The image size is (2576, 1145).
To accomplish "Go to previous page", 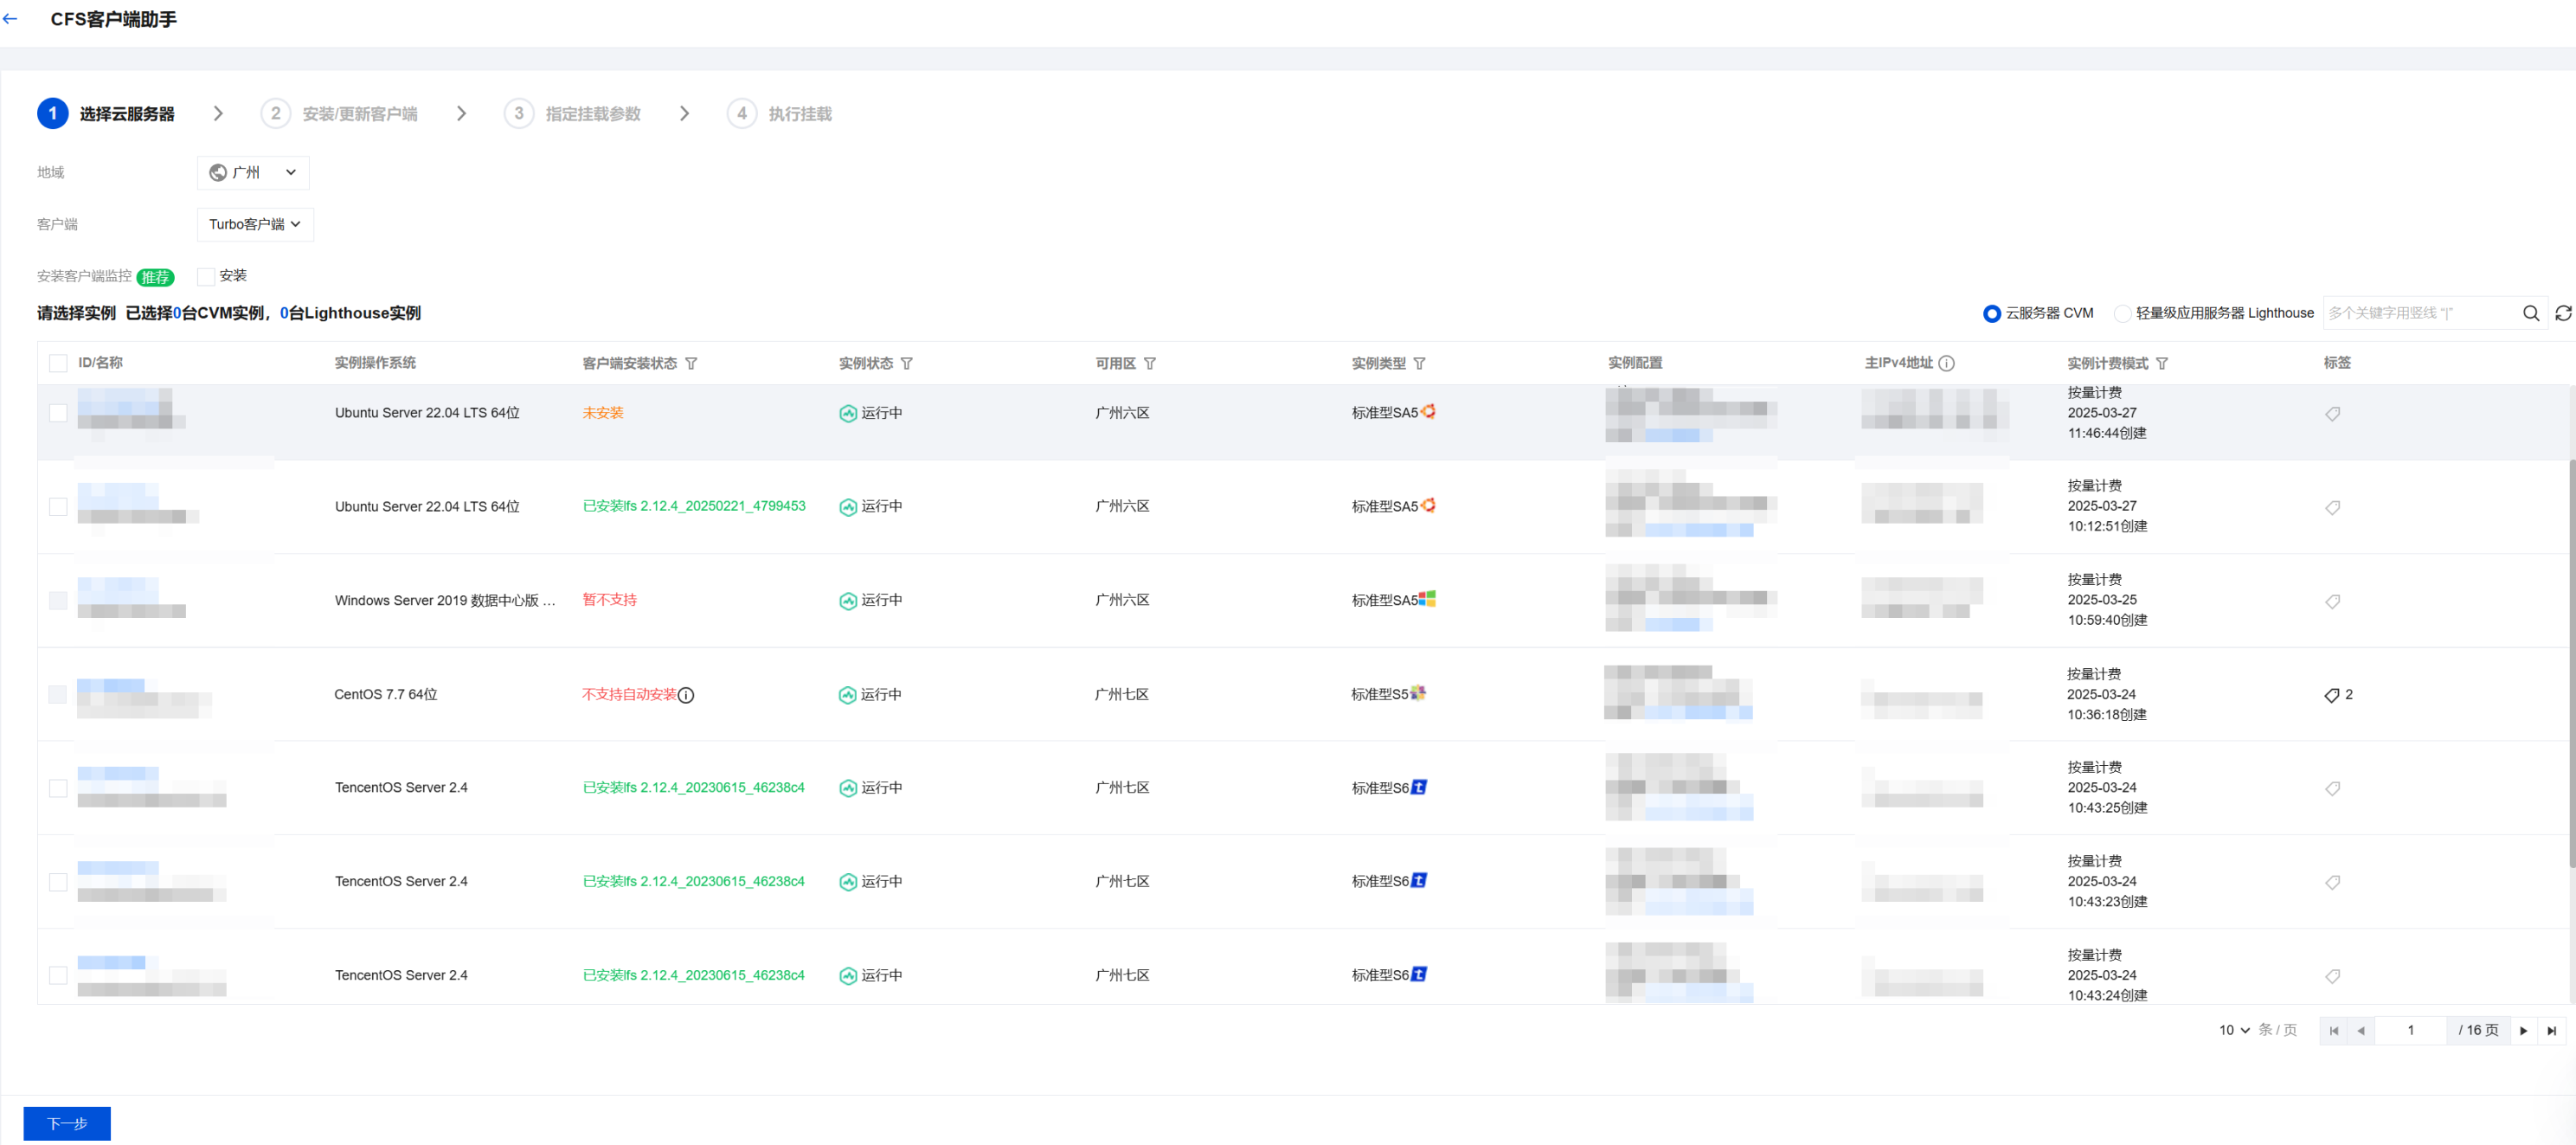I will (x=2360, y=1031).
